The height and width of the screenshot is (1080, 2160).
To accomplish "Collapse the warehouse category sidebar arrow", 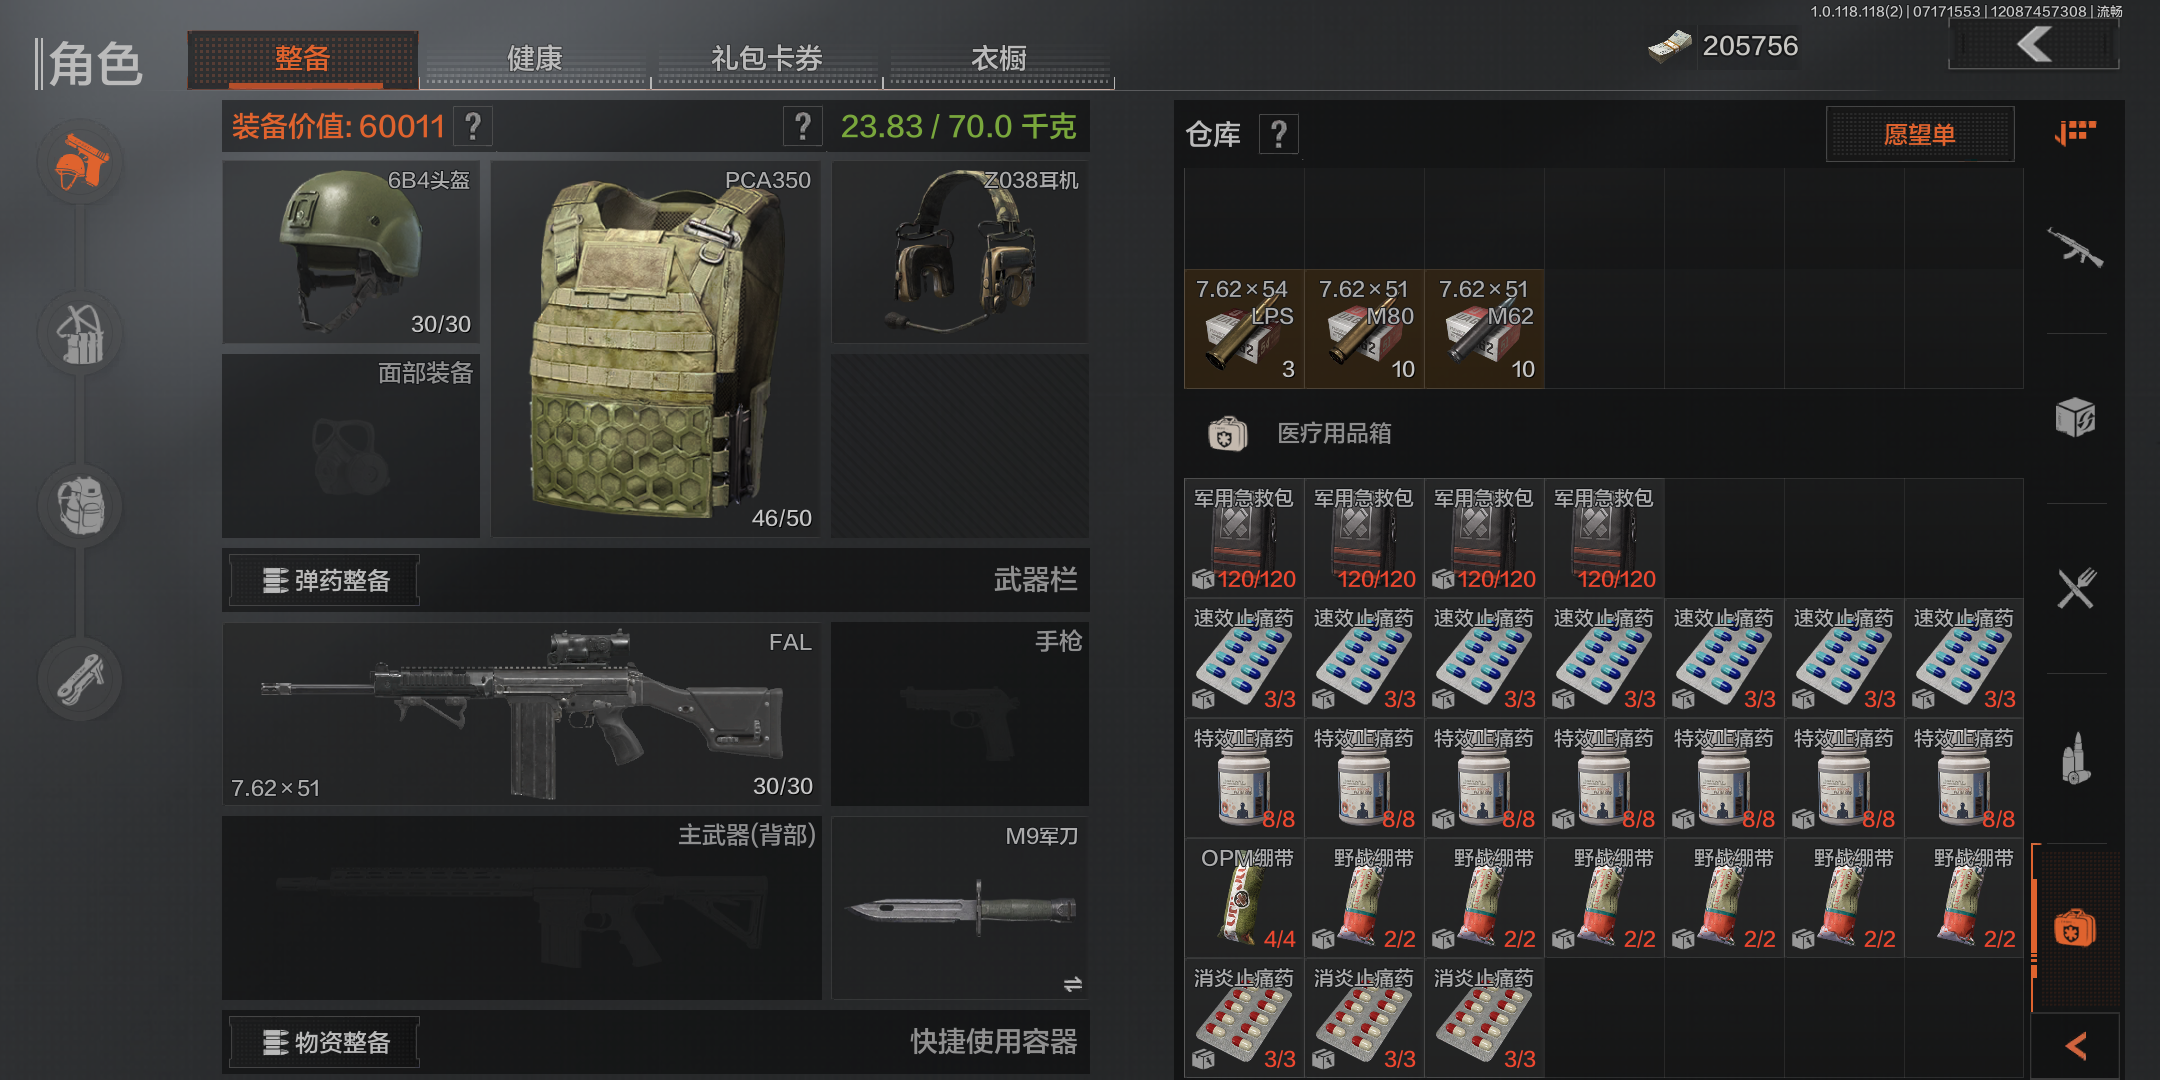I will (x=2075, y=1046).
